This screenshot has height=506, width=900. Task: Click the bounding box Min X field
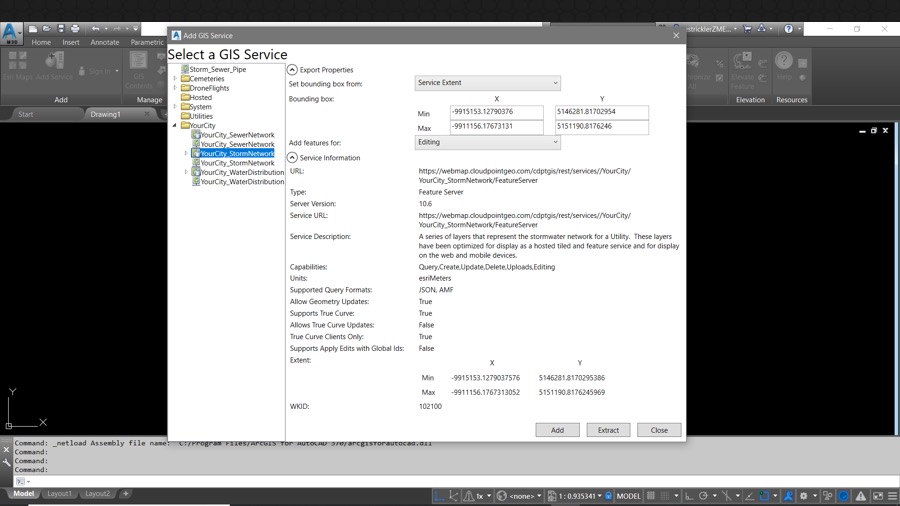[x=496, y=112]
